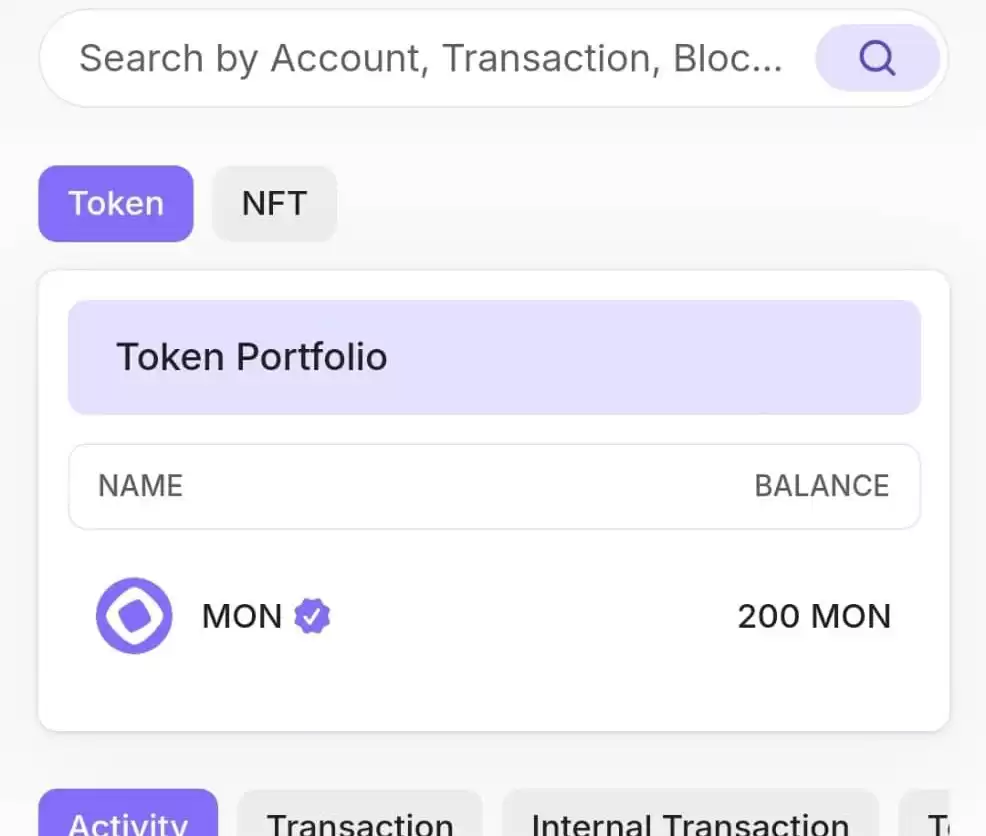Switch to the Transaction tab

(x=360, y=813)
